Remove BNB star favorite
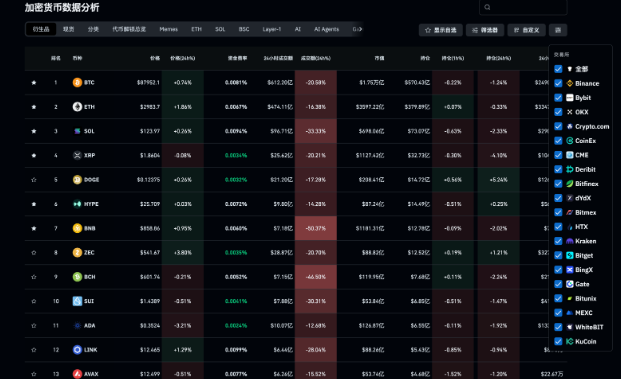Screen dimensions: 621x379 [x=34, y=228]
